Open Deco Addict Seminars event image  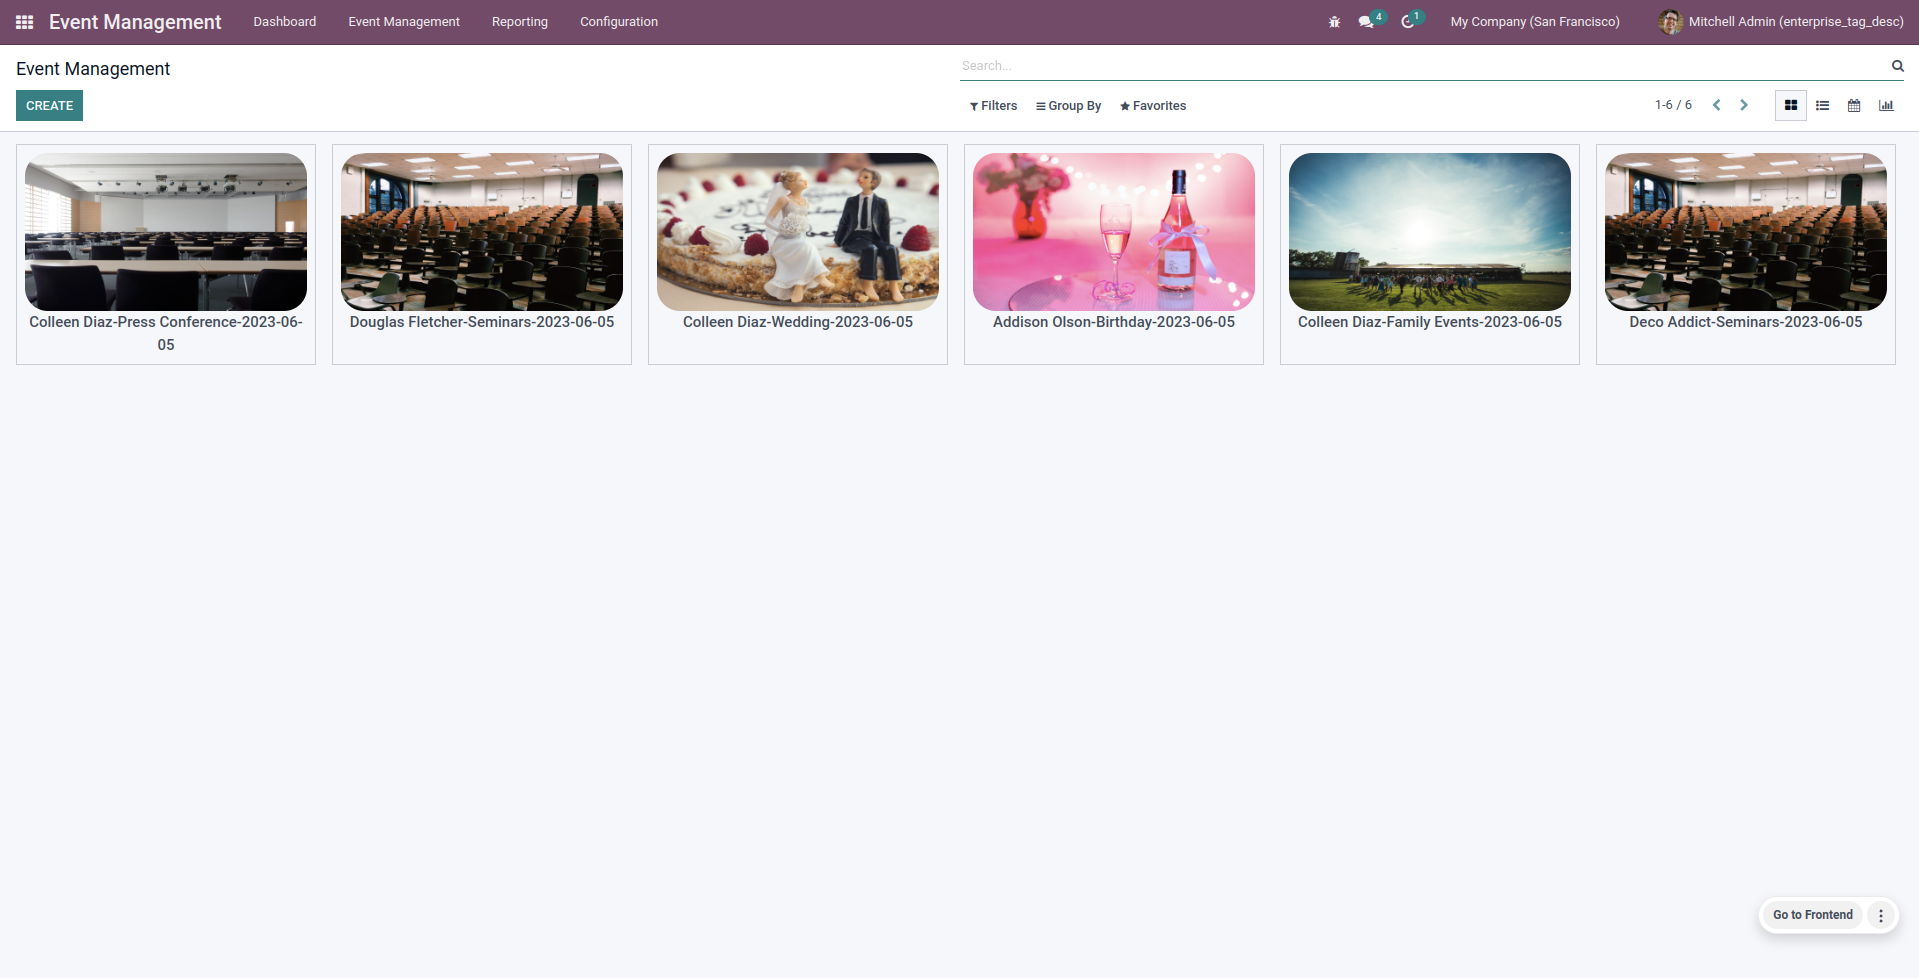[1746, 232]
